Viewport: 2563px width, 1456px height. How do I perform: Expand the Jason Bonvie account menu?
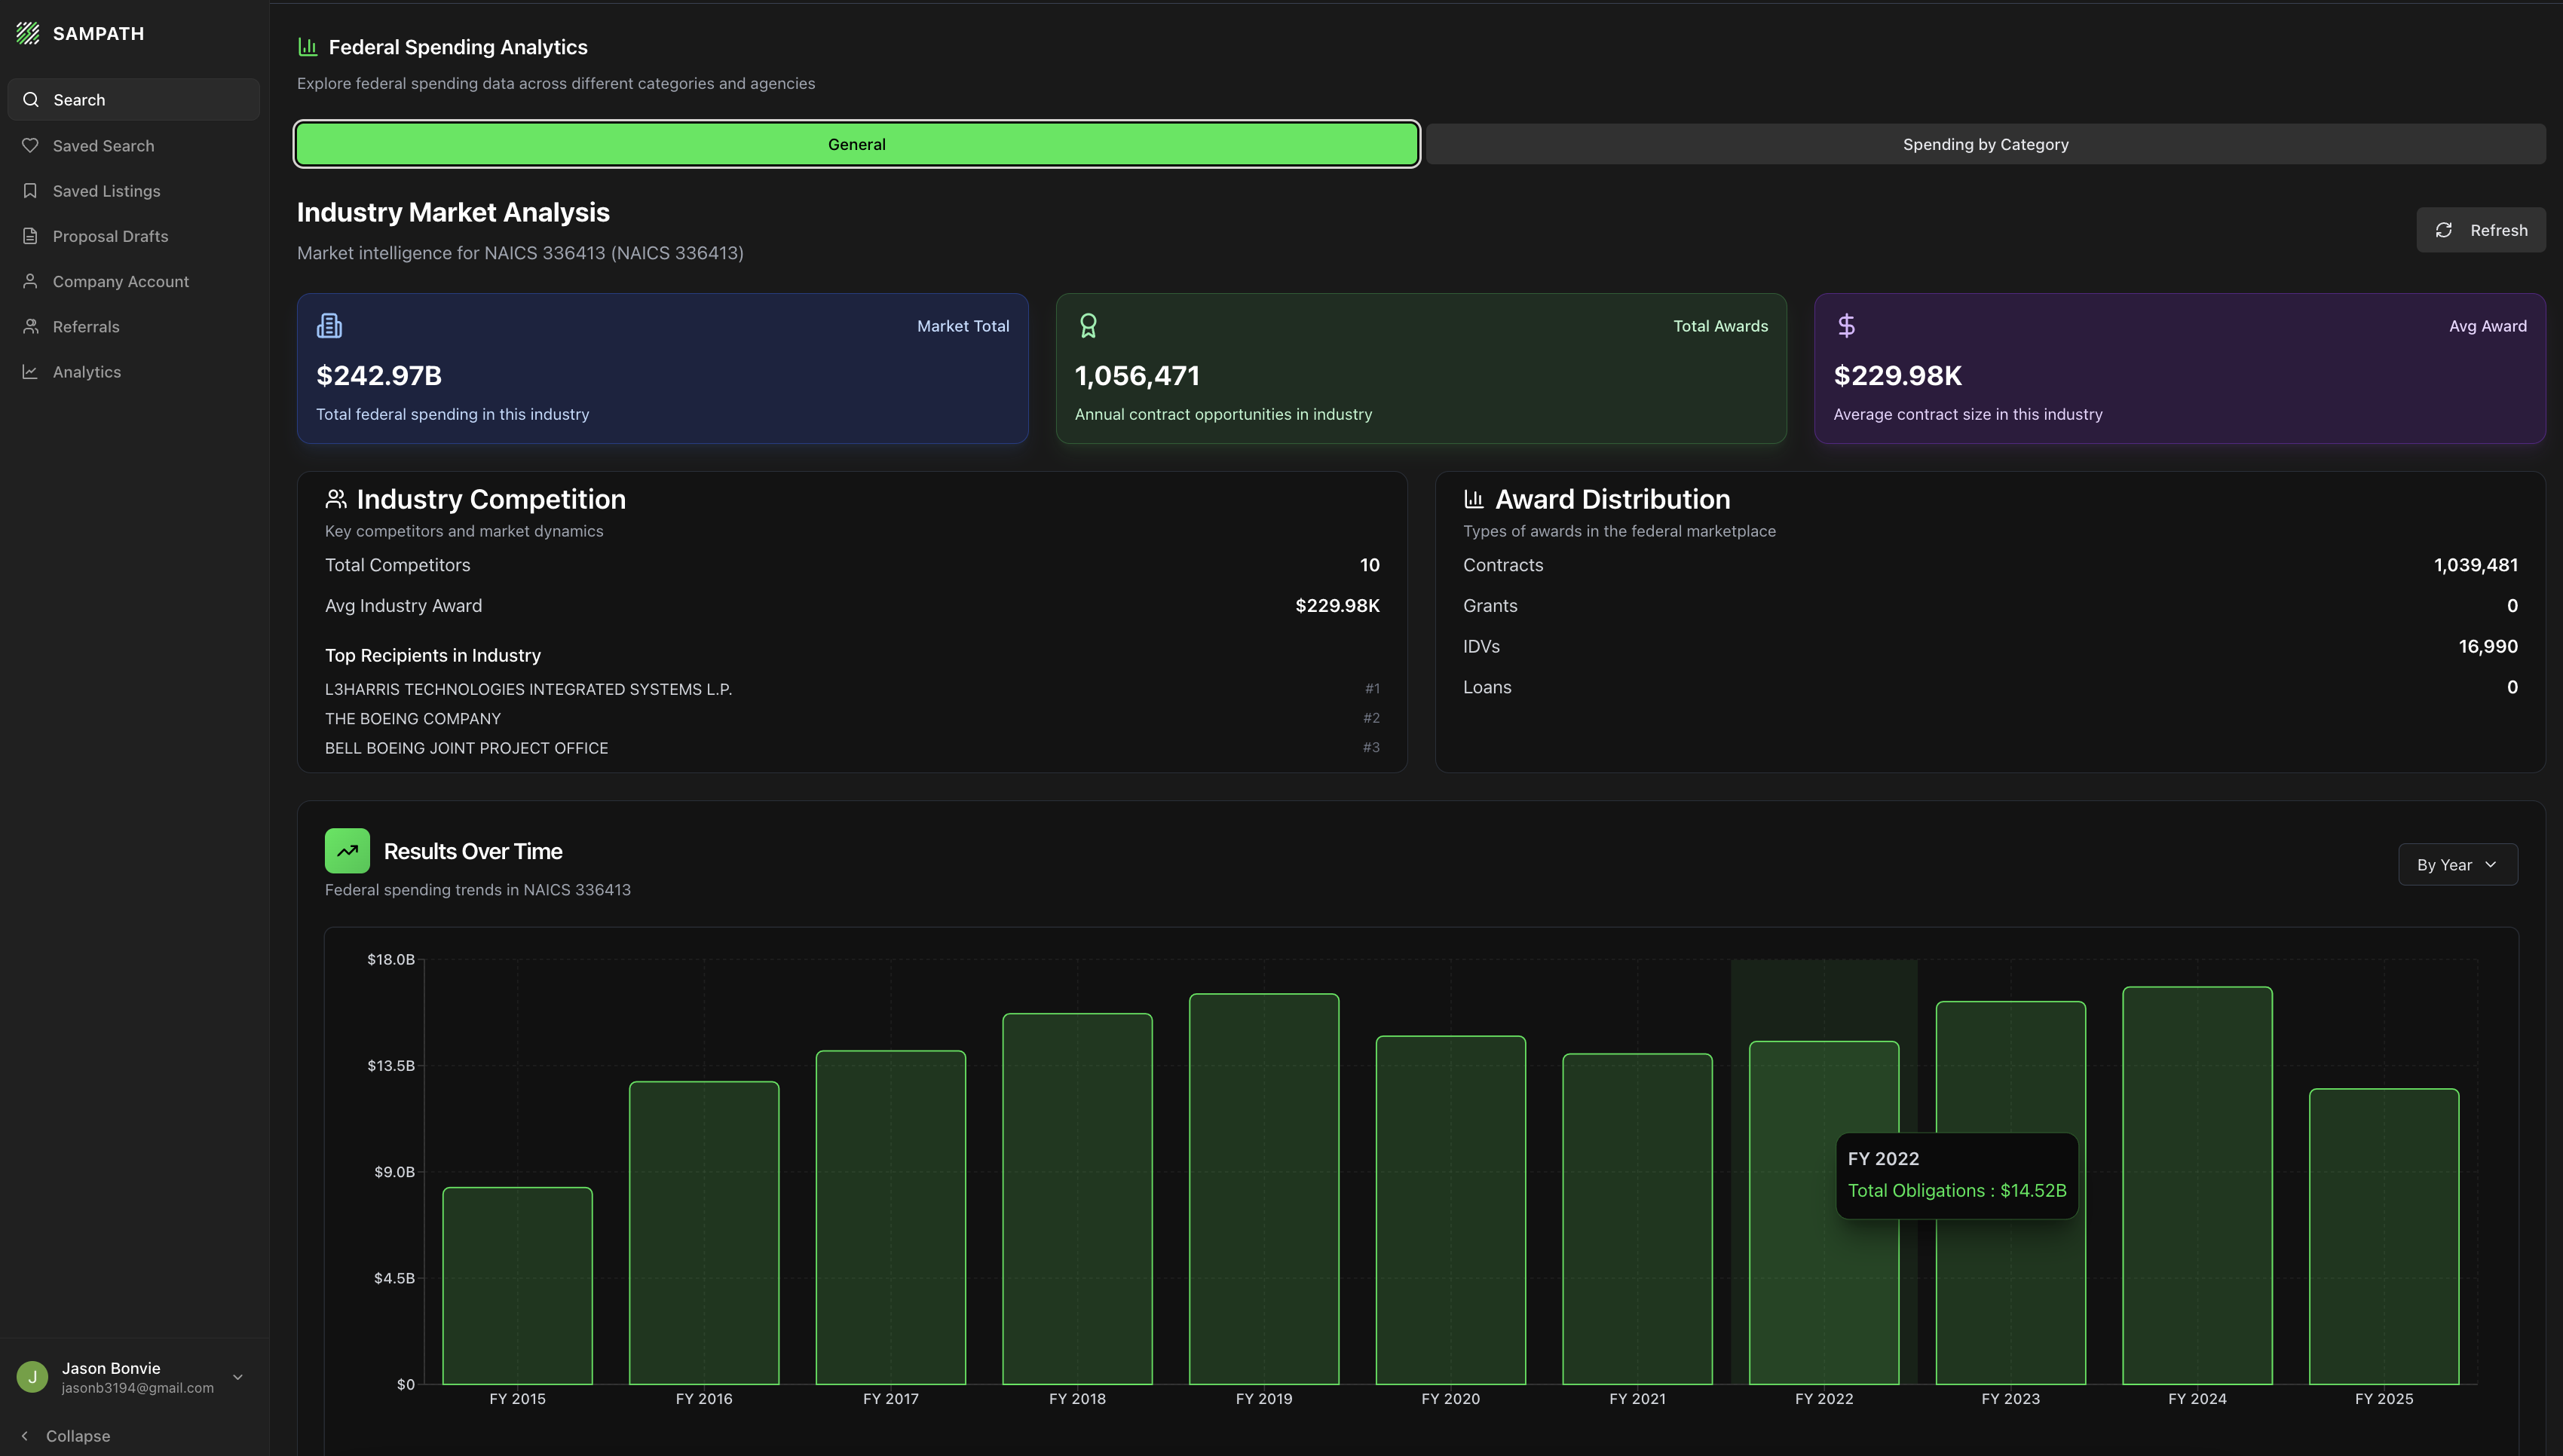[238, 1377]
